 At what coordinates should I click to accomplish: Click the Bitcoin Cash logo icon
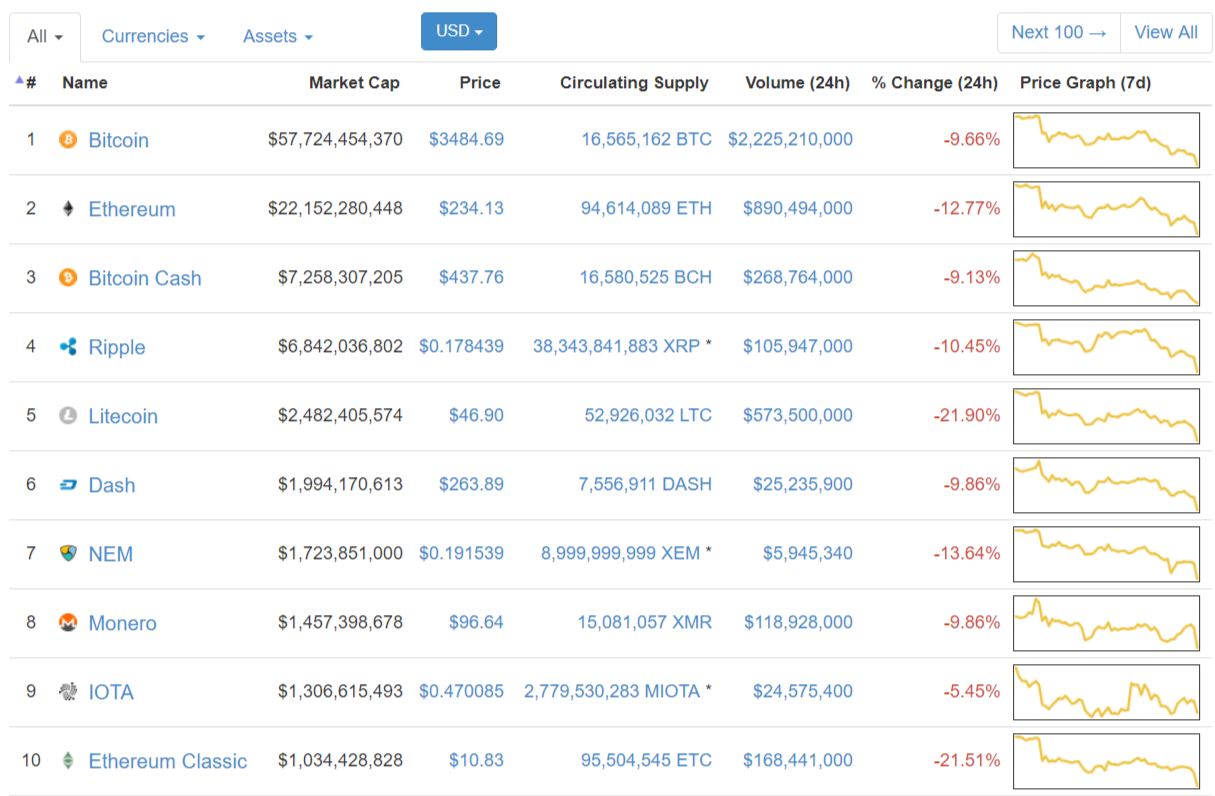(68, 277)
